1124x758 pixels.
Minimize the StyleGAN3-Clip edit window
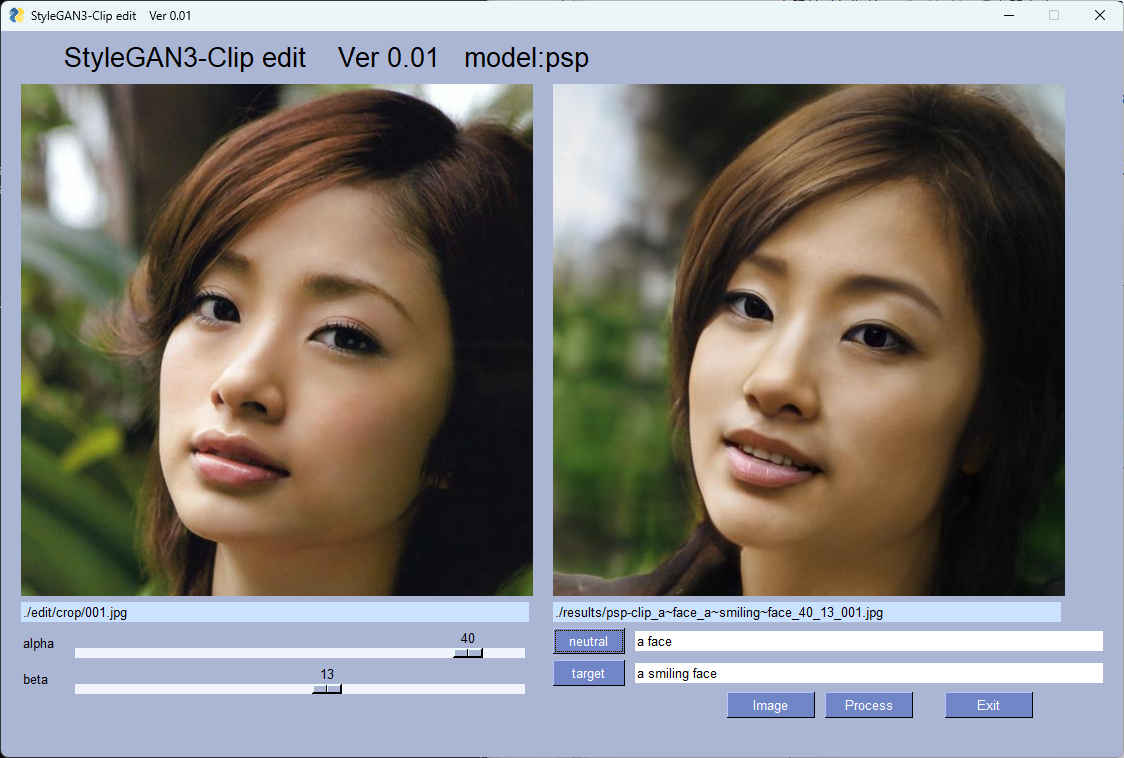pos(1007,15)
